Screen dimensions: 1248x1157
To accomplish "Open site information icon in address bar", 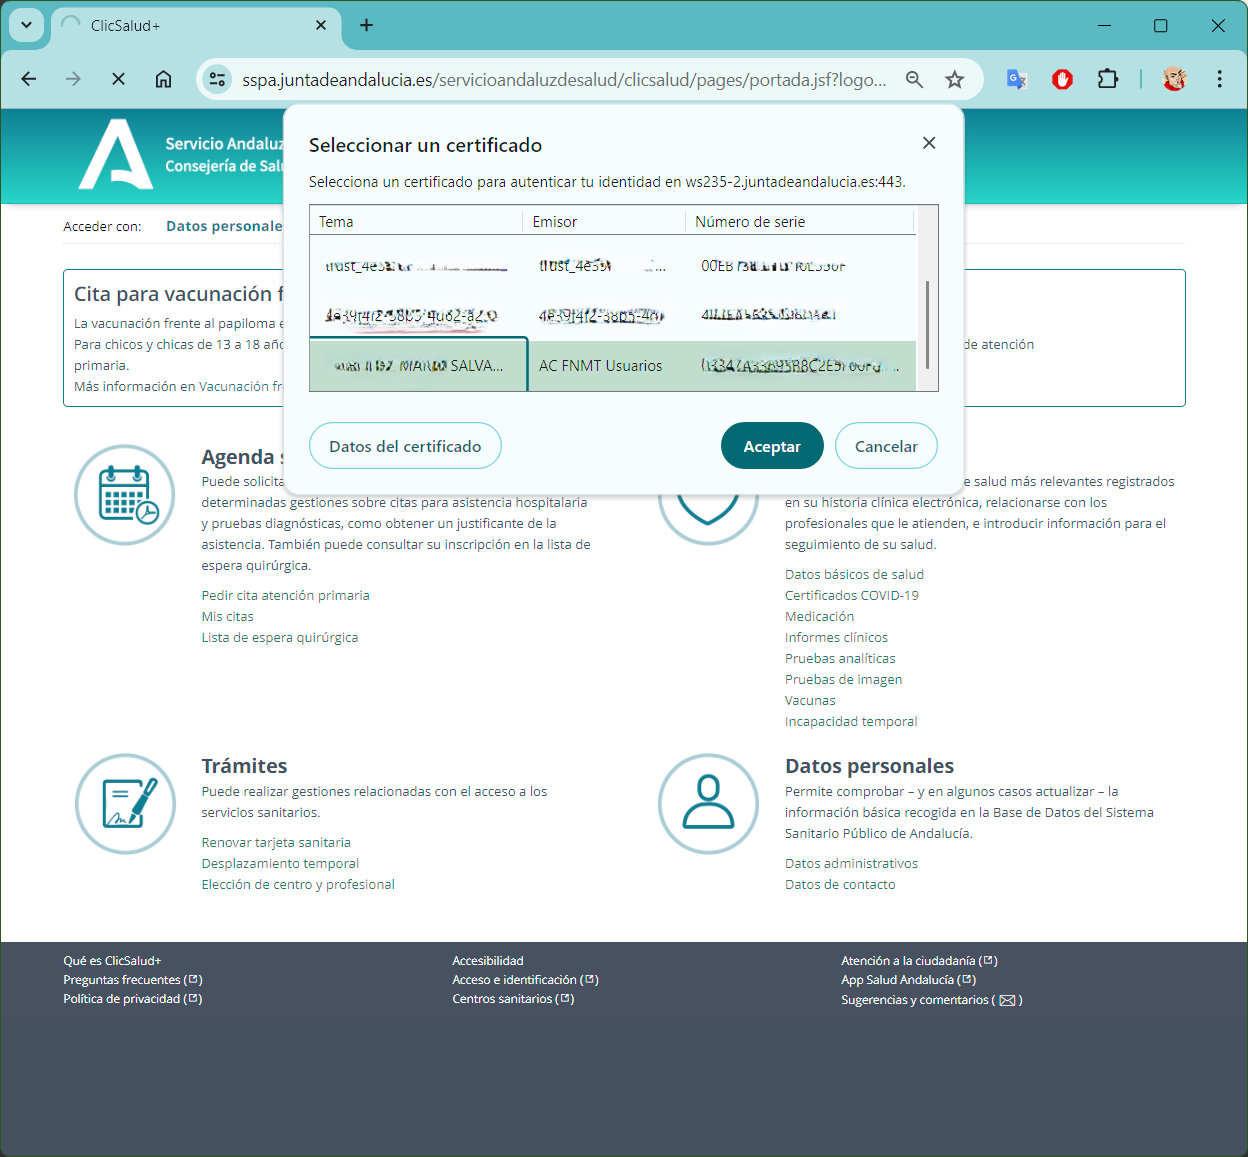I will (x=217, y=79).
